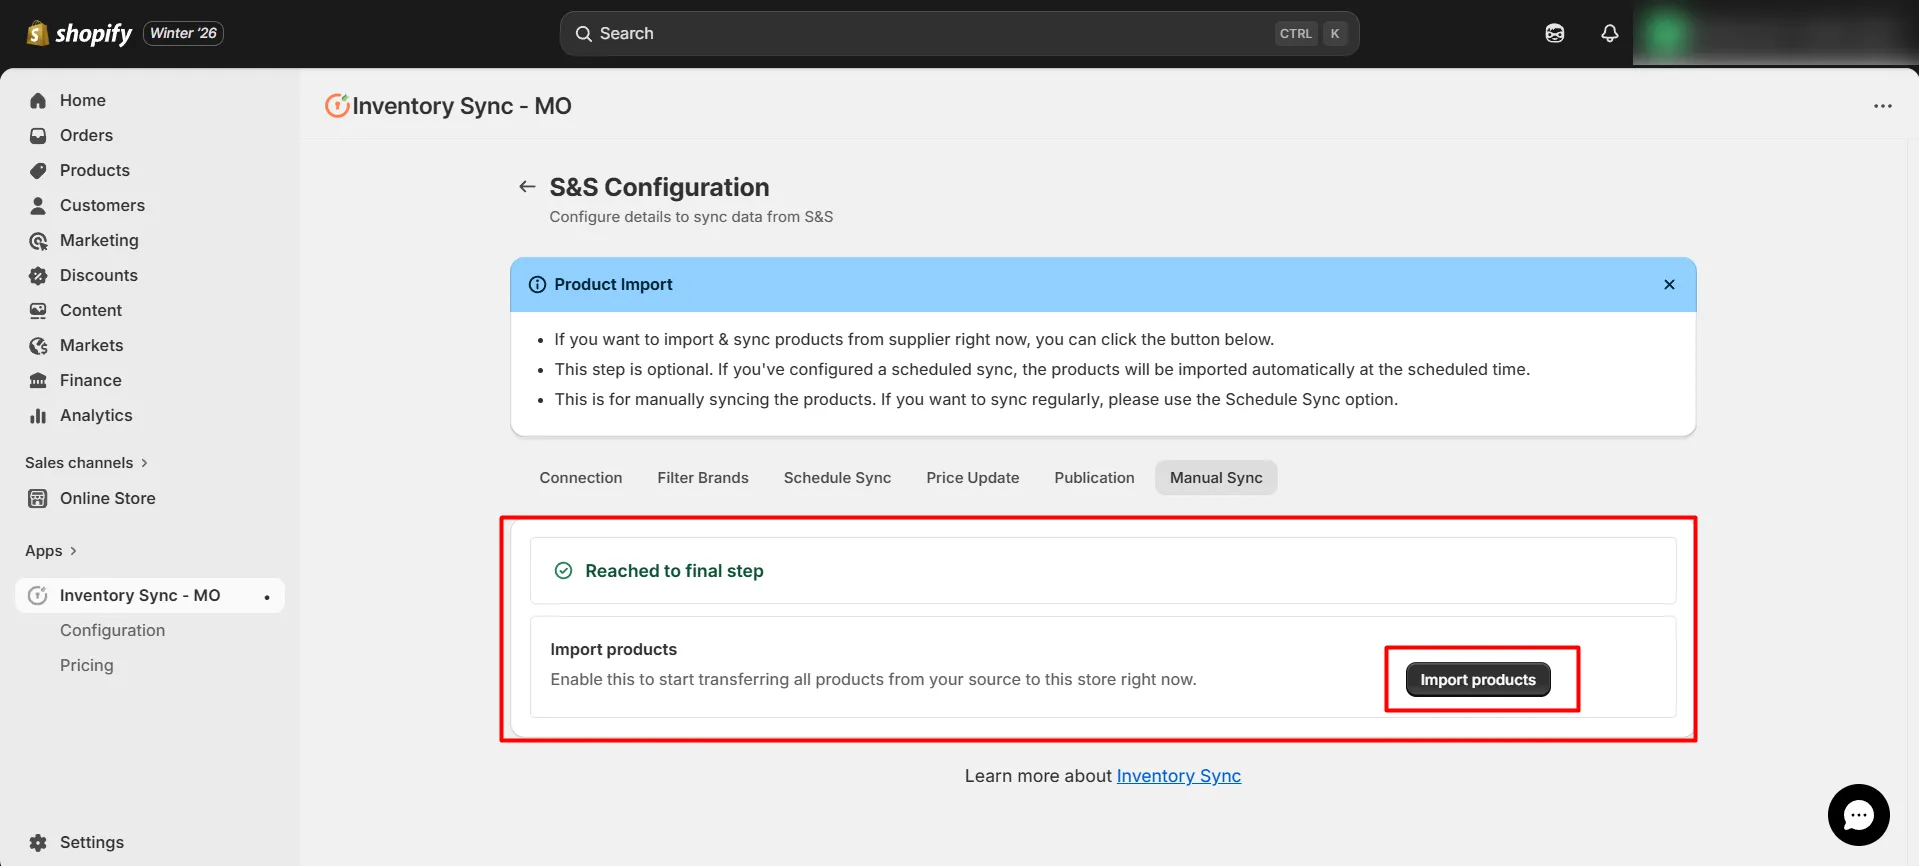Focus the Search field
This screenshot has height=866, width=1919.
[959, 33]
